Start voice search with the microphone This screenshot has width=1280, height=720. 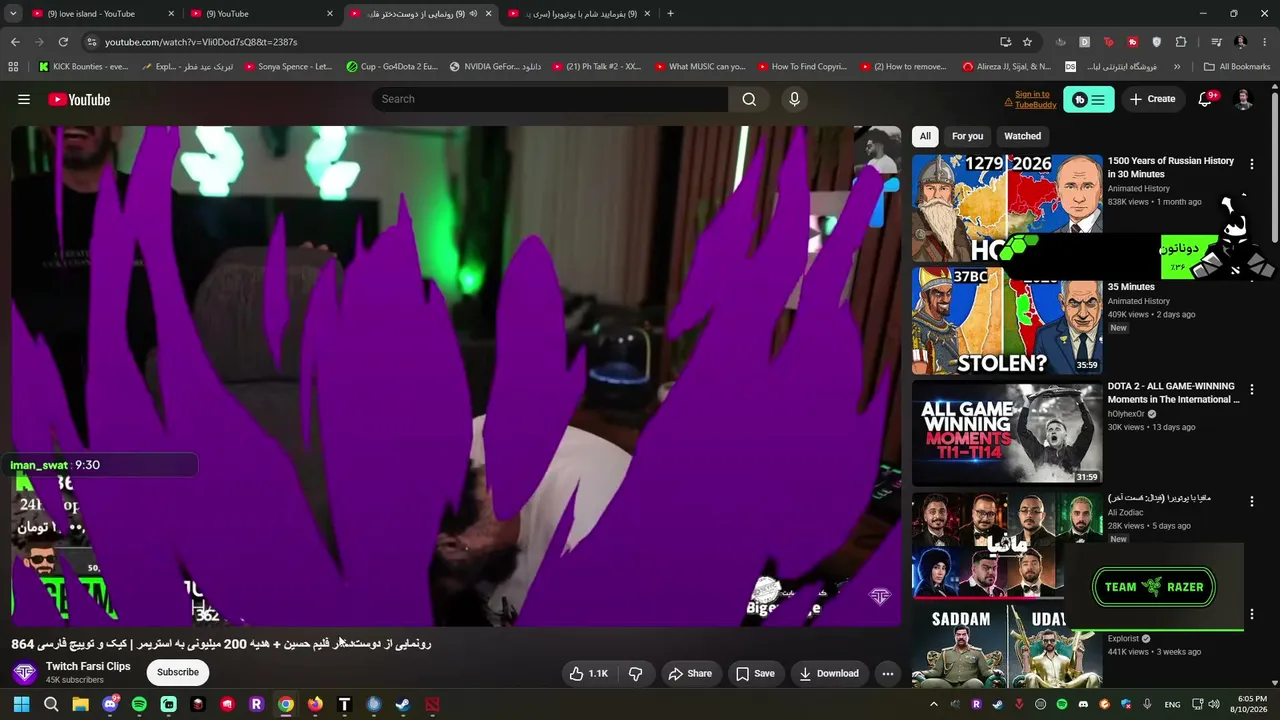coord(795,99)
